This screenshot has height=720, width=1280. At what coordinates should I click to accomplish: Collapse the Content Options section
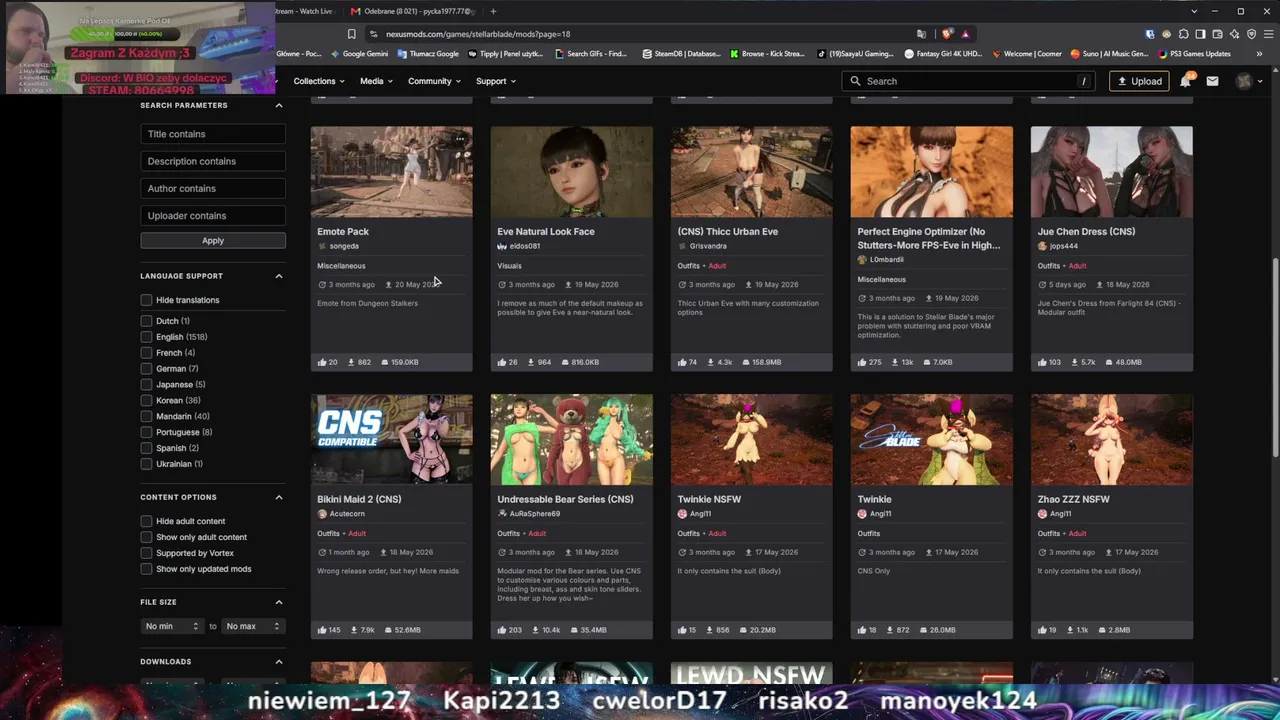tap(279, 497)
